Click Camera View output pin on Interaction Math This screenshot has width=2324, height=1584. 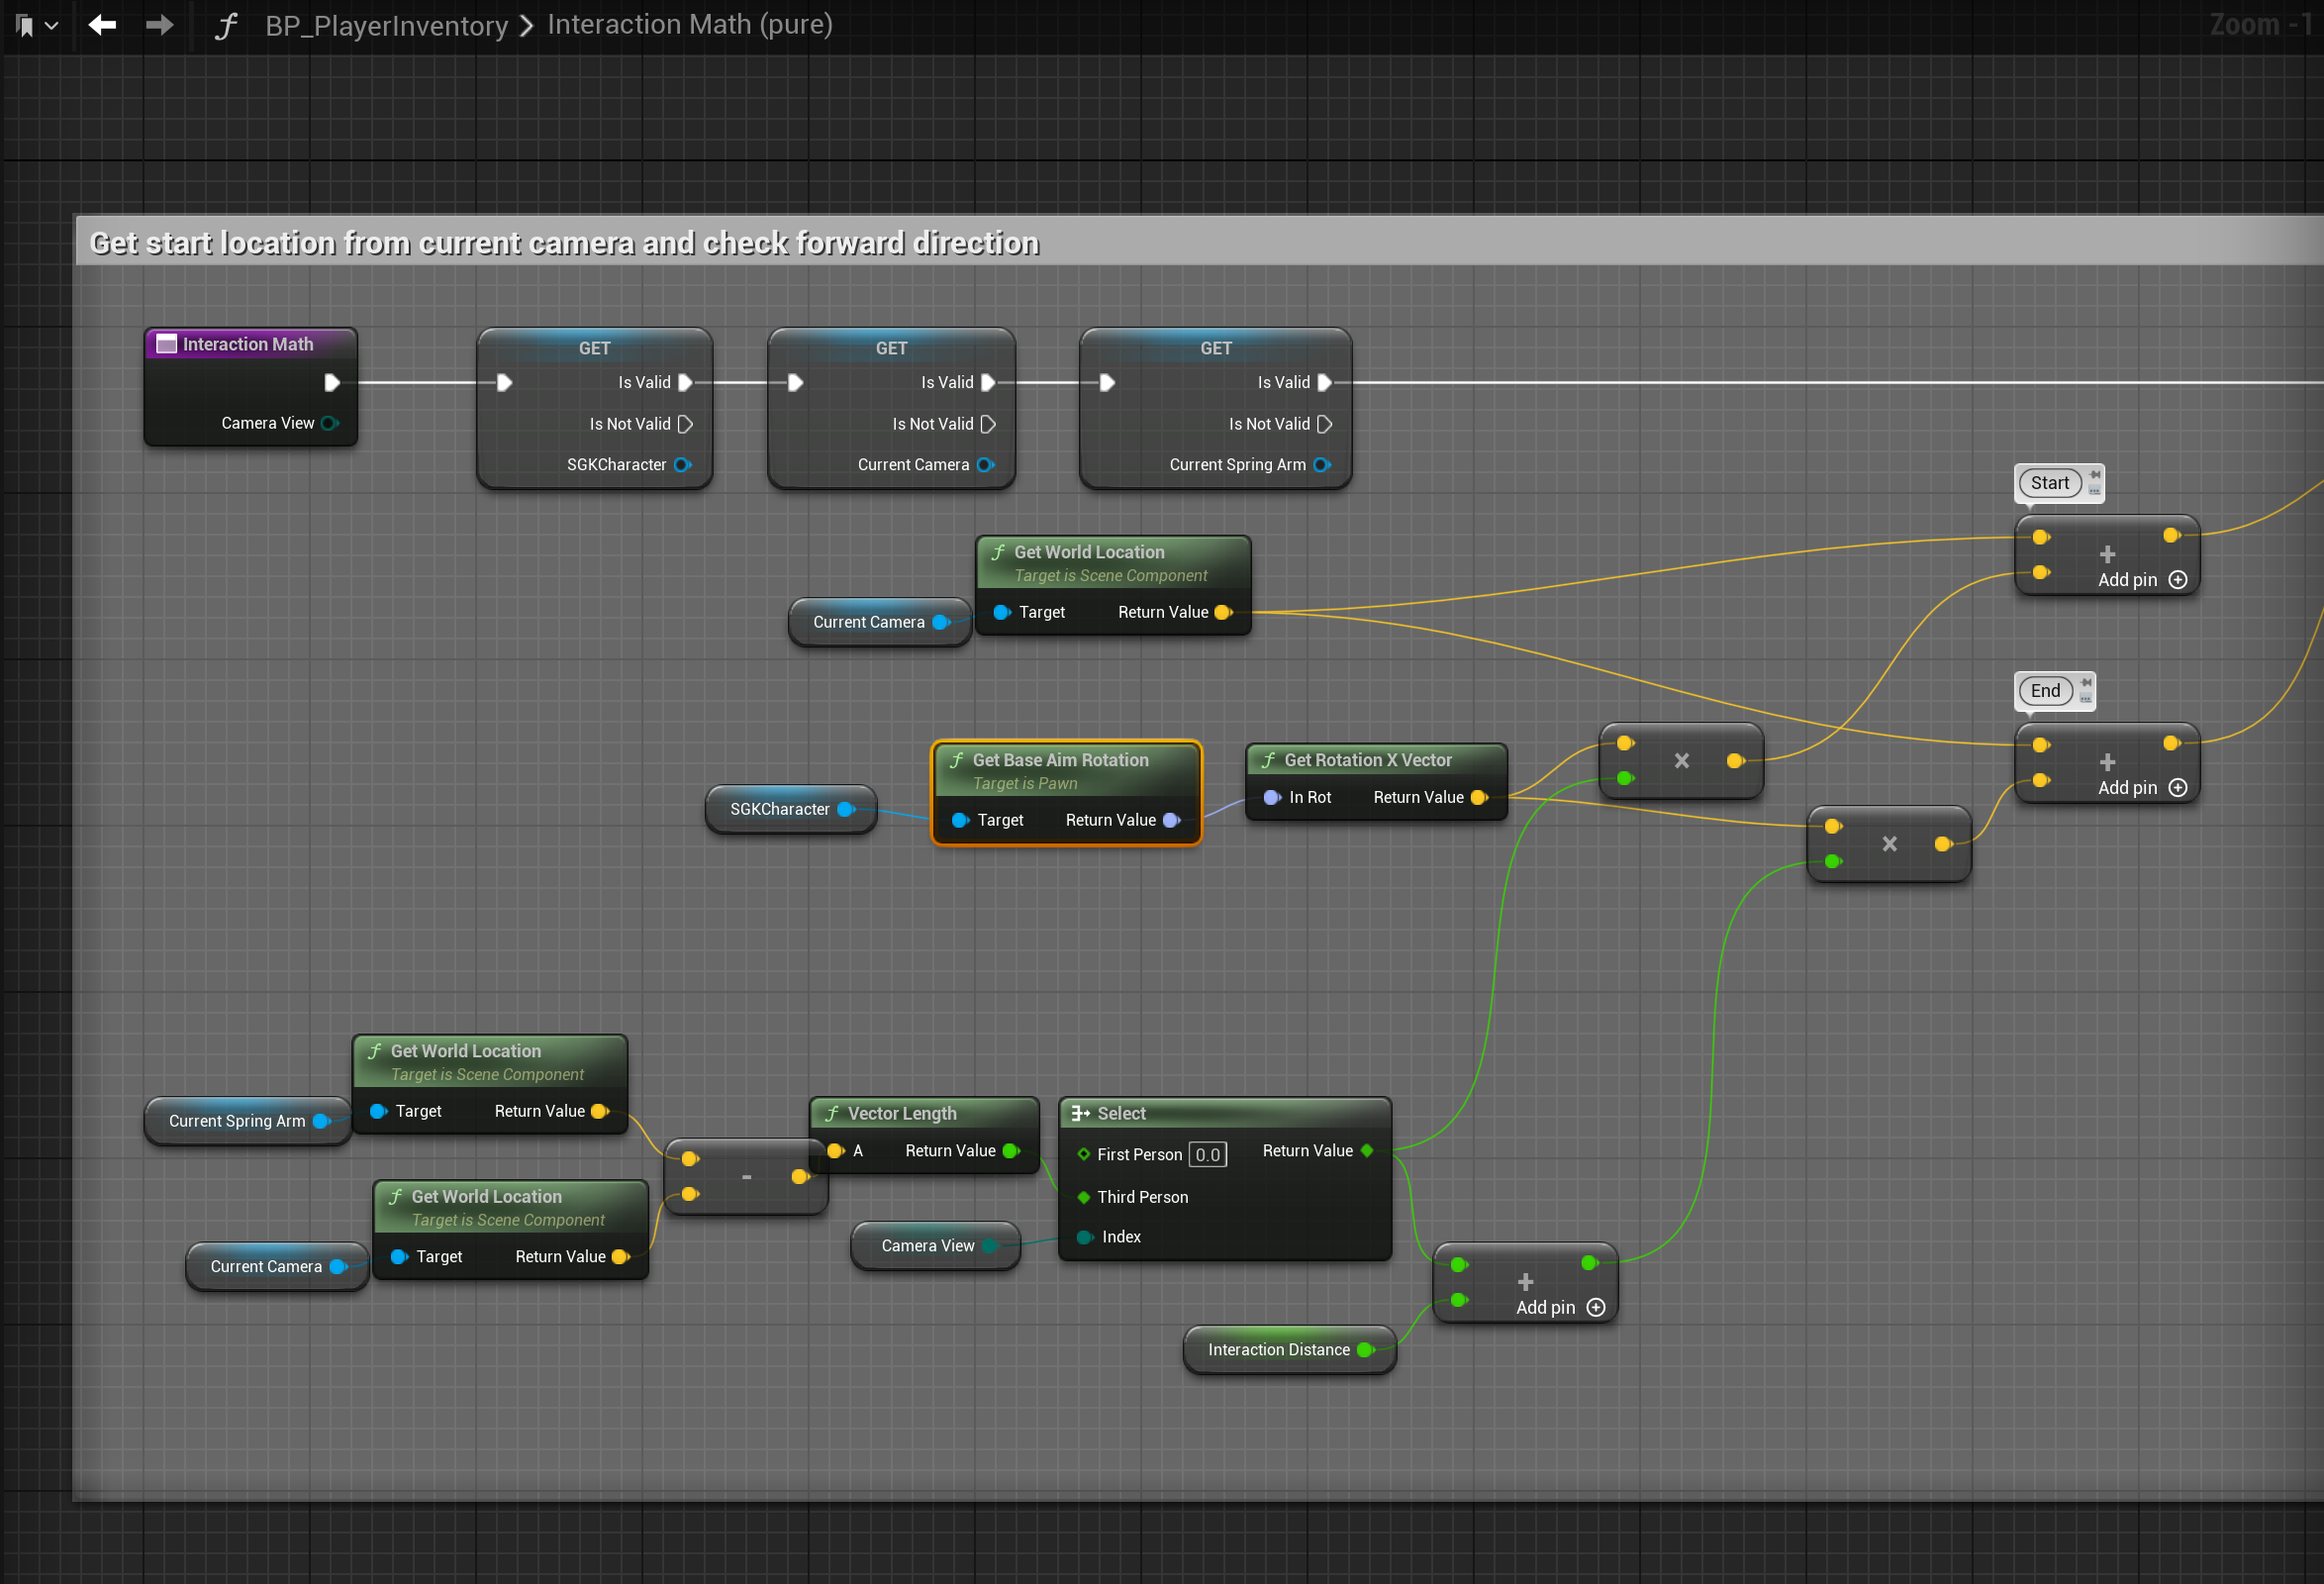(329, 423)
